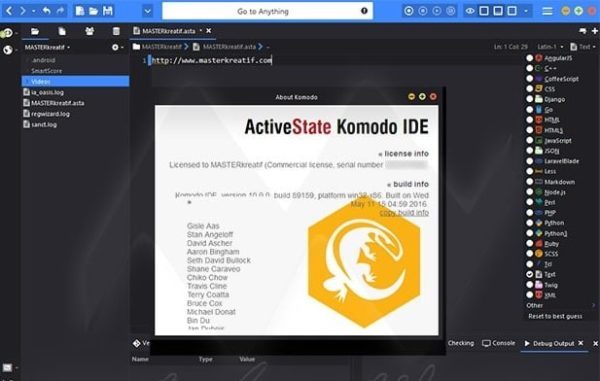Click the side toolbar eye/preview icon
Screen dimensions: 600x381
point(7,33)
